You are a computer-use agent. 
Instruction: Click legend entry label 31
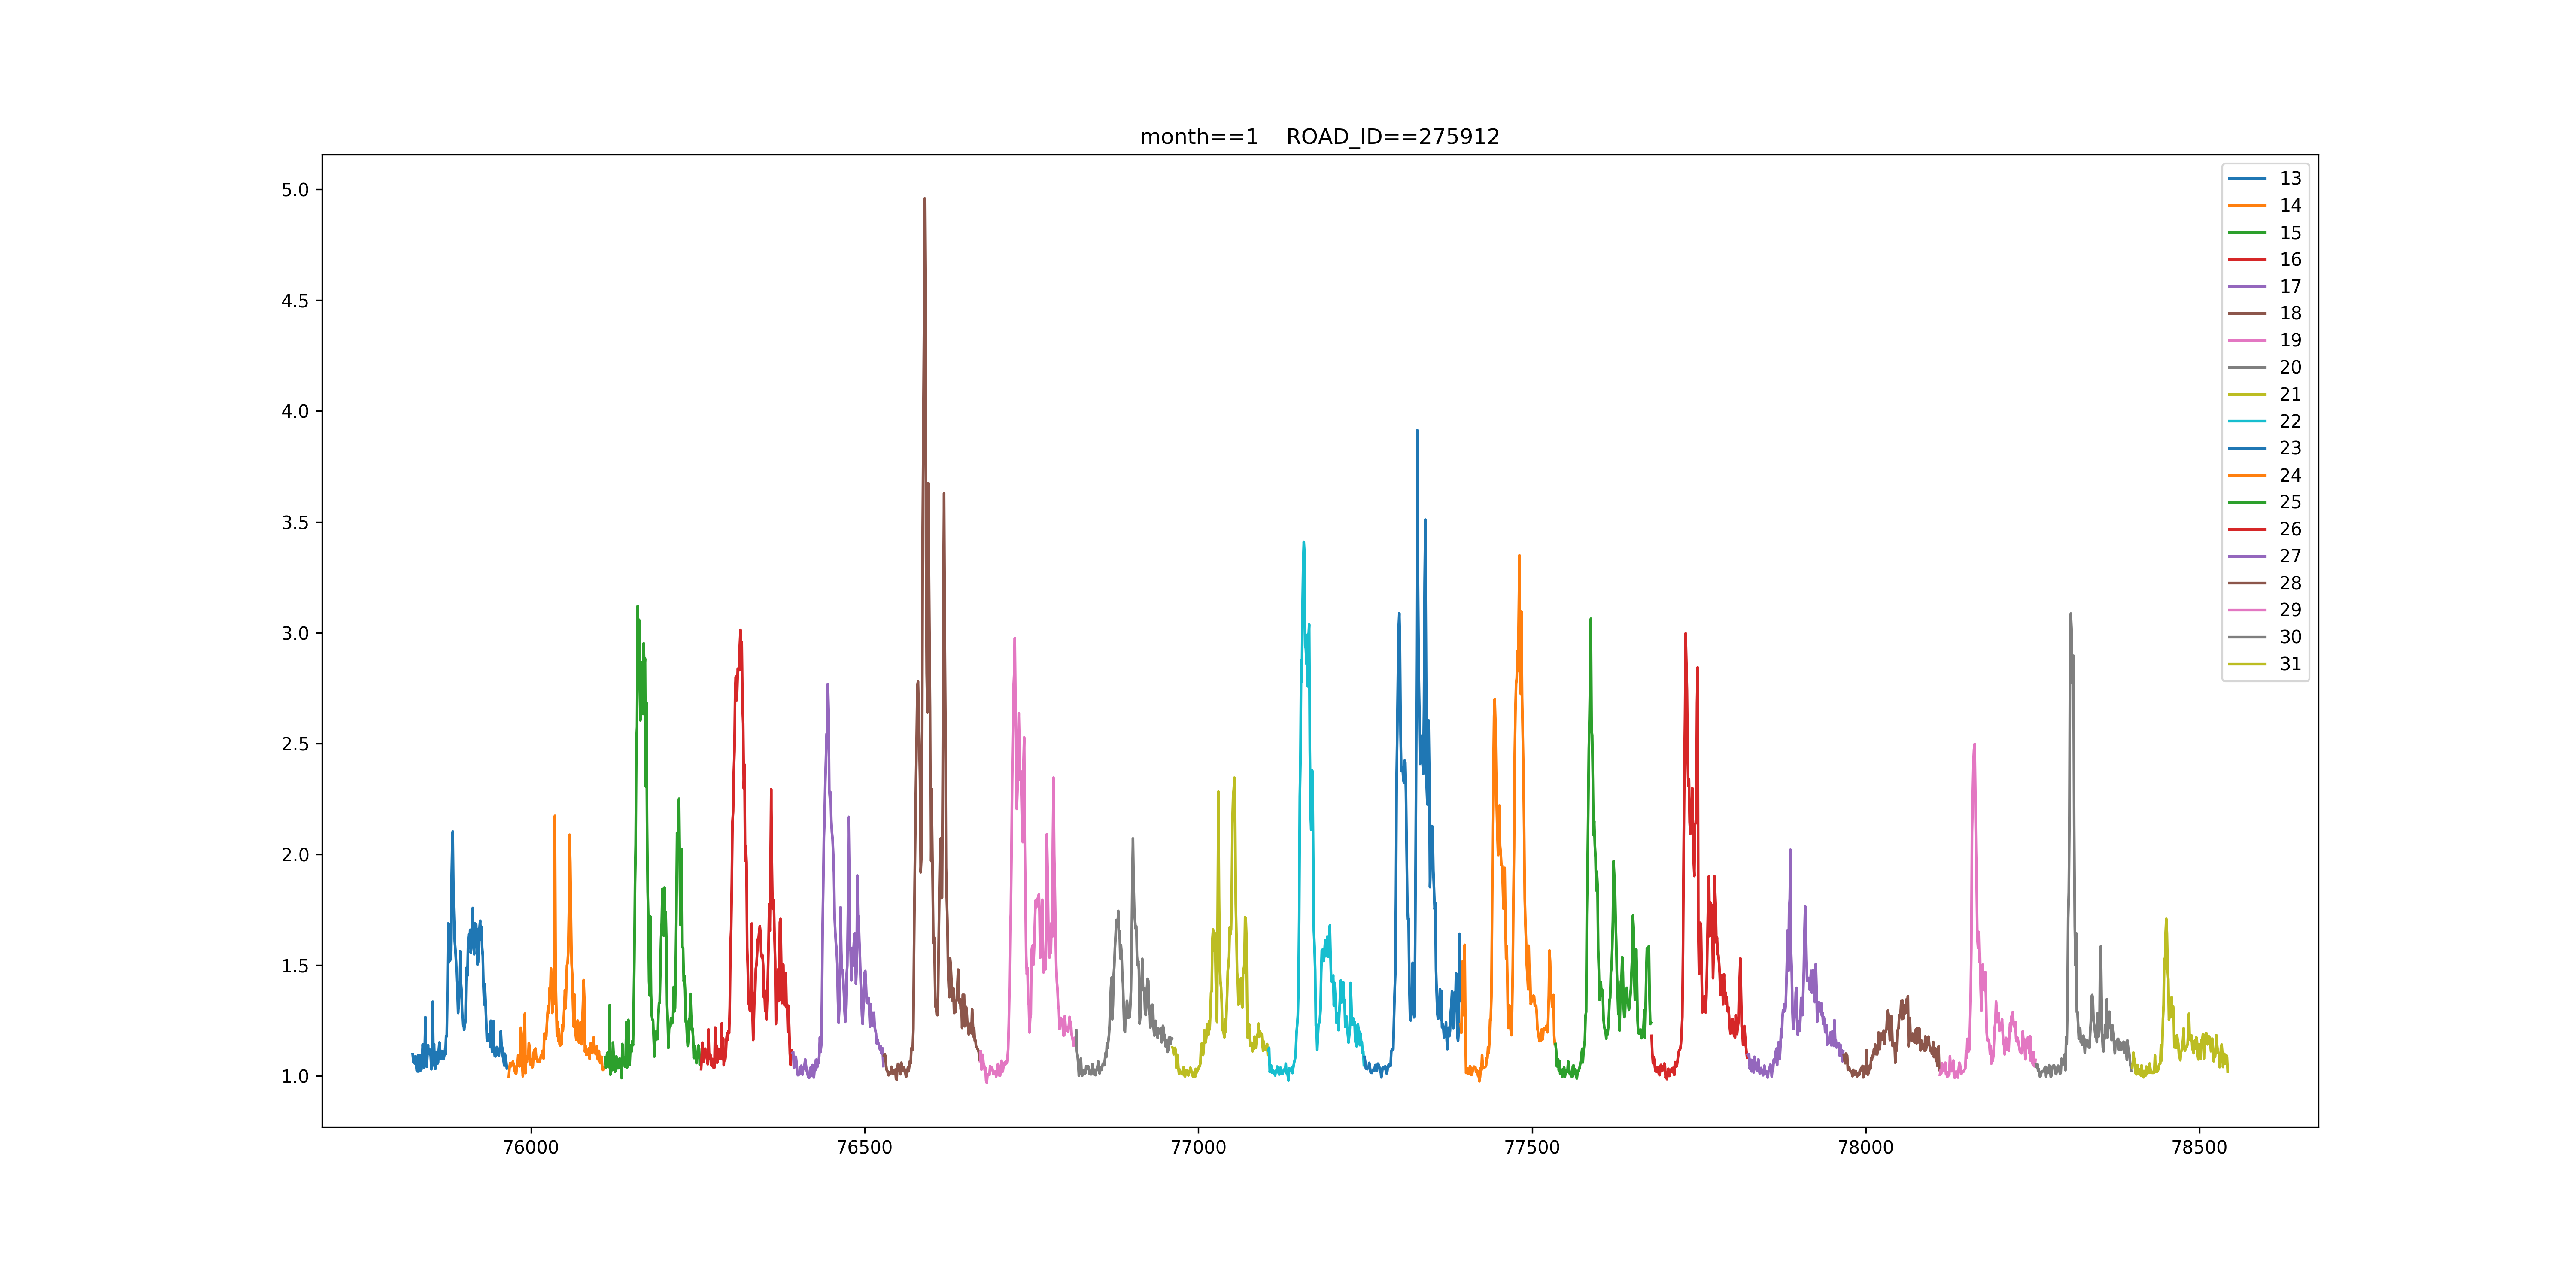tap(2290, 664)
